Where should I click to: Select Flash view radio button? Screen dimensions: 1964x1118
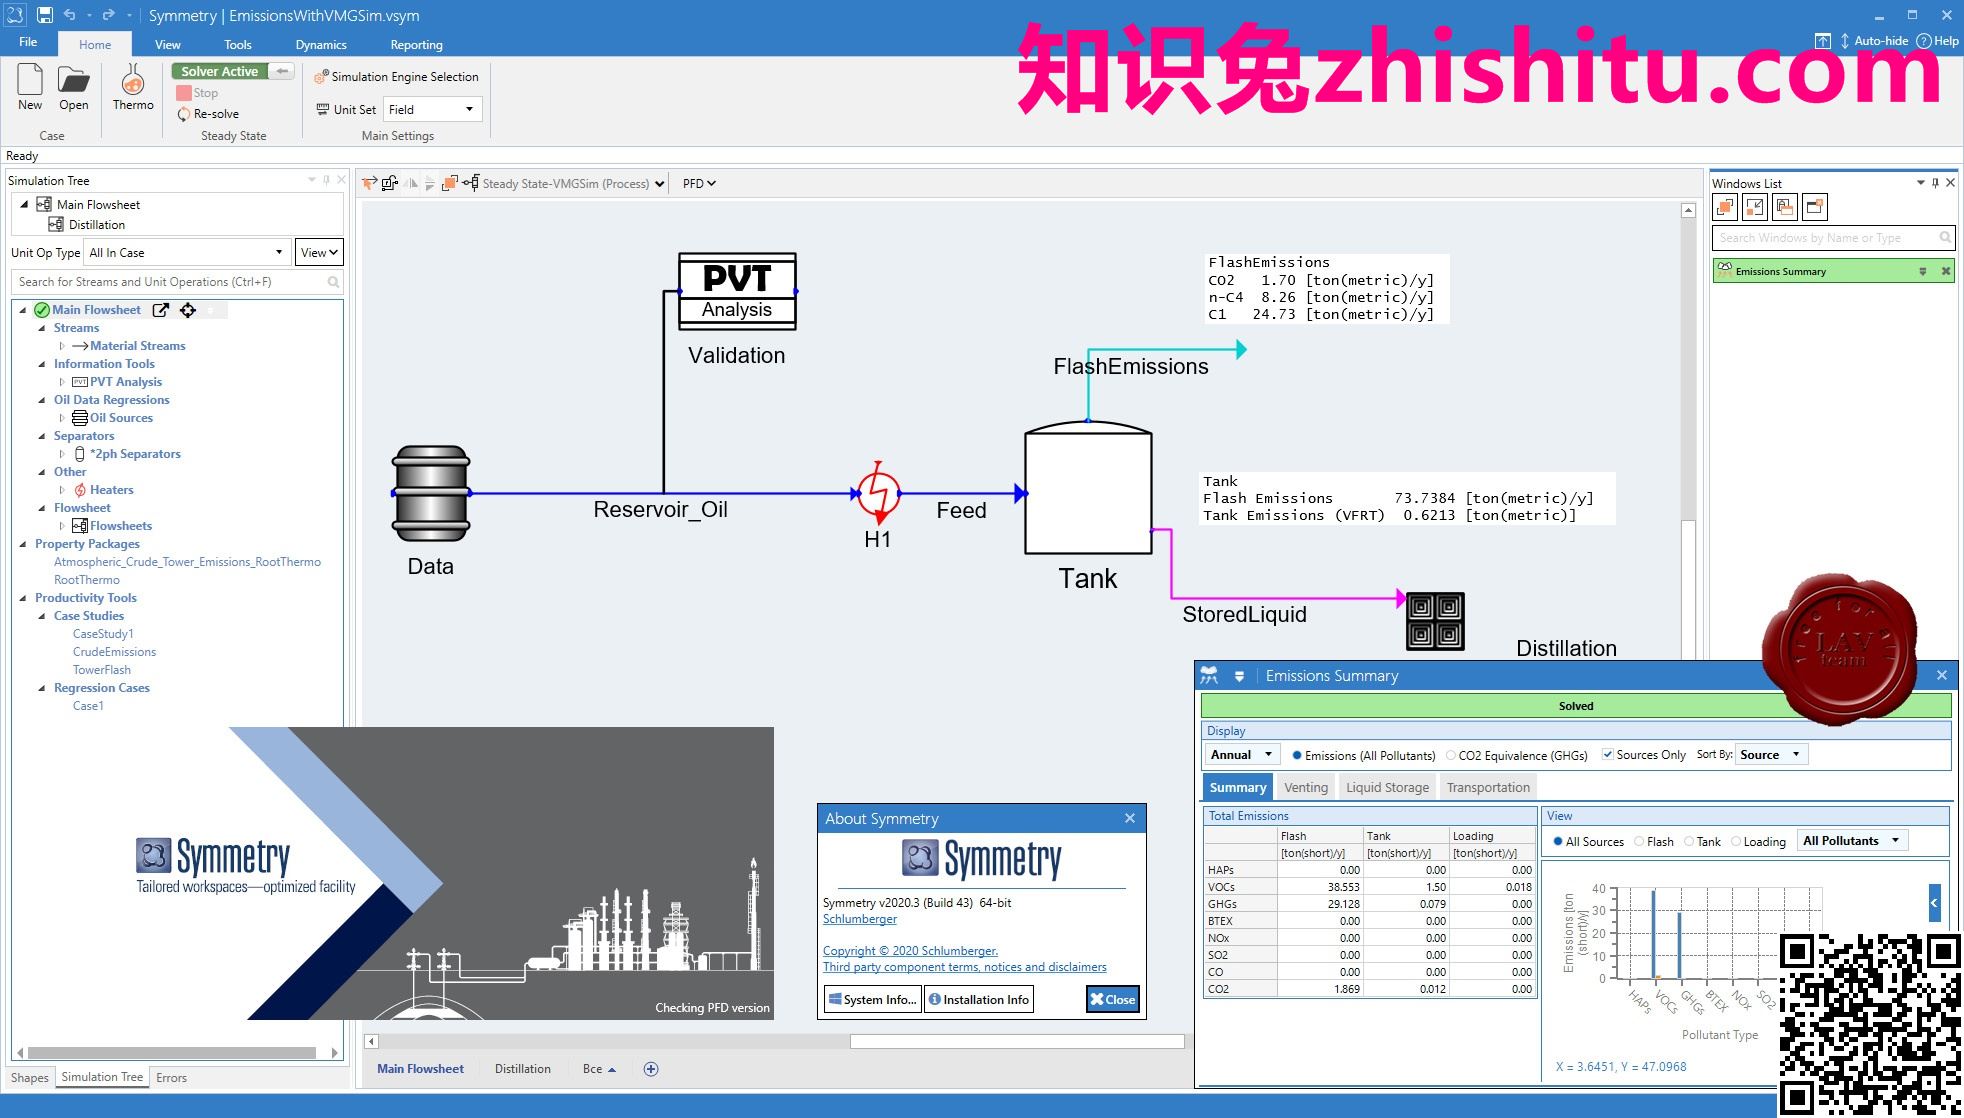[x=1639, y=842]
